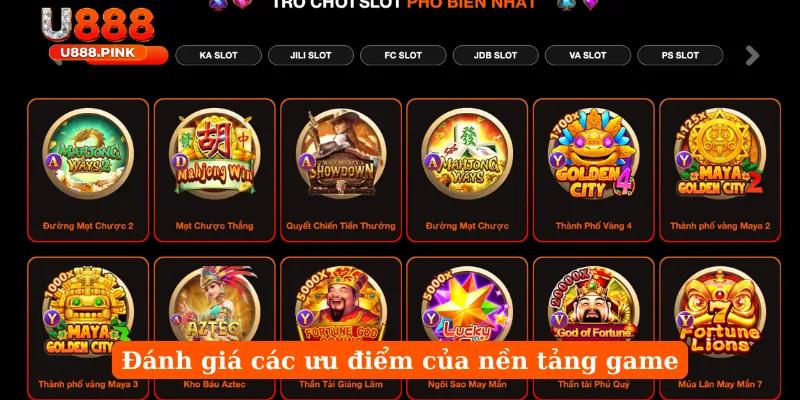Select the Mahjong Ways game icon
This screenshot has width=800, height=400.
[467, 154]
